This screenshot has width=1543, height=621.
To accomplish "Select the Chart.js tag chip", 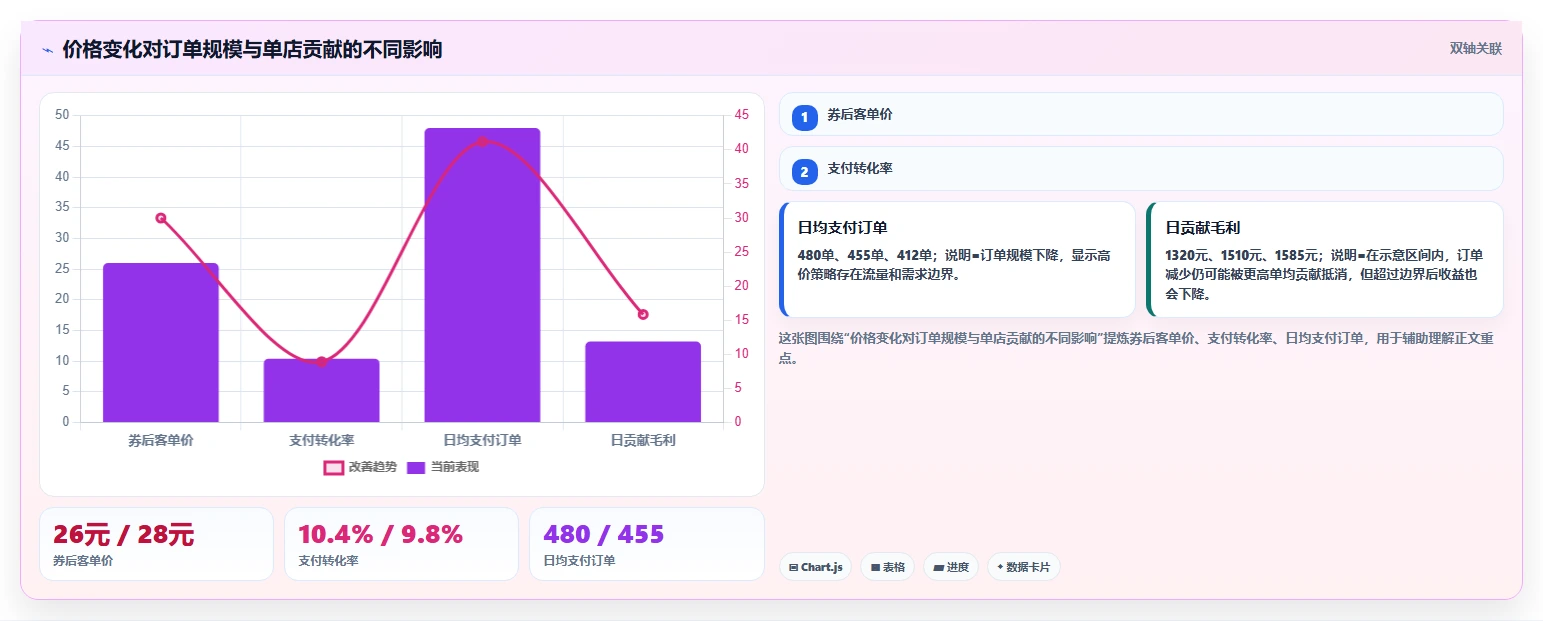I will [816, 567].
